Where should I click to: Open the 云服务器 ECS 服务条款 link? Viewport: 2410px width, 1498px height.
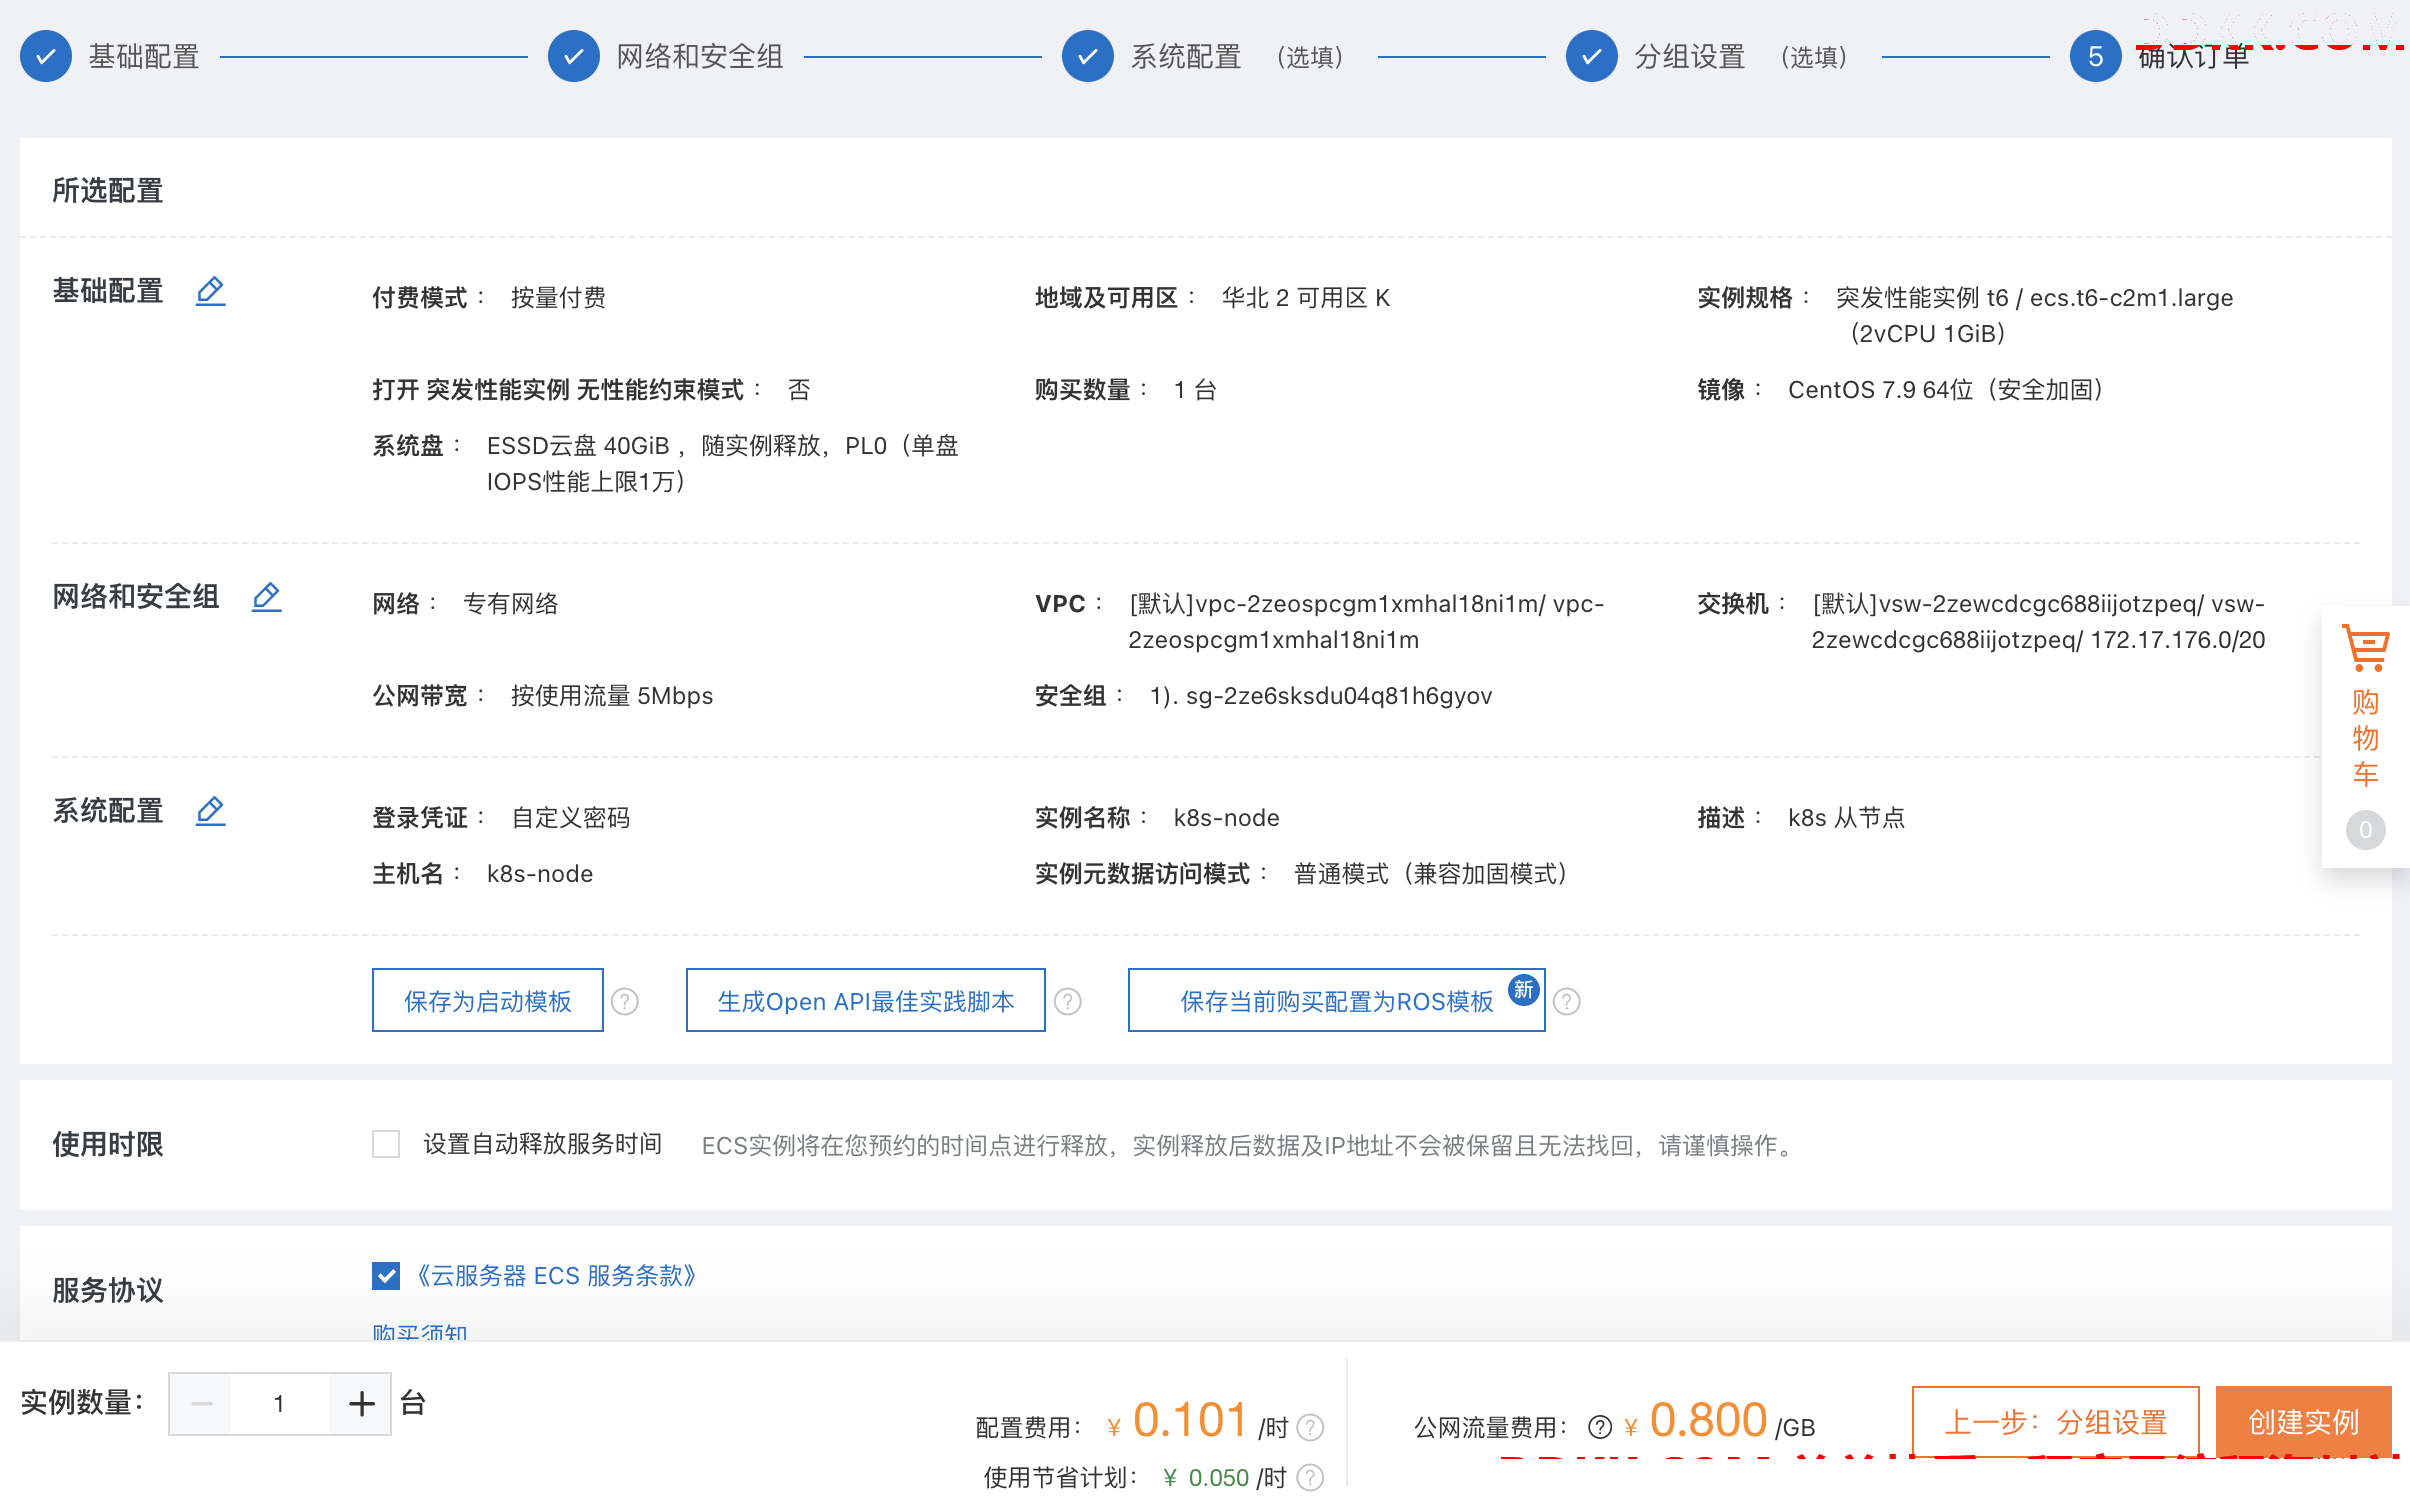[x=556, y=1276]
